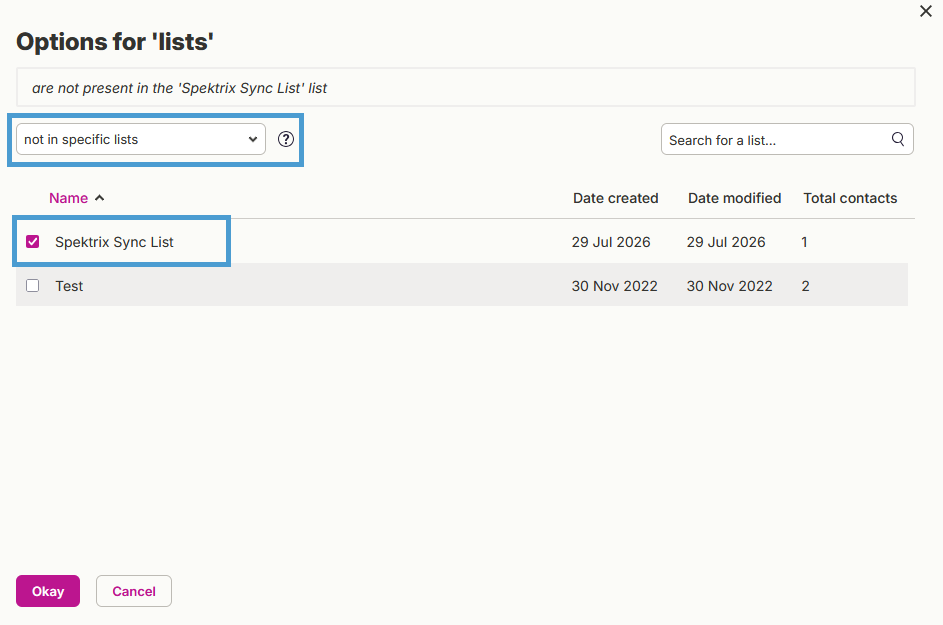Click the Cancel button

pyautogui.click(x=134, y=591)
